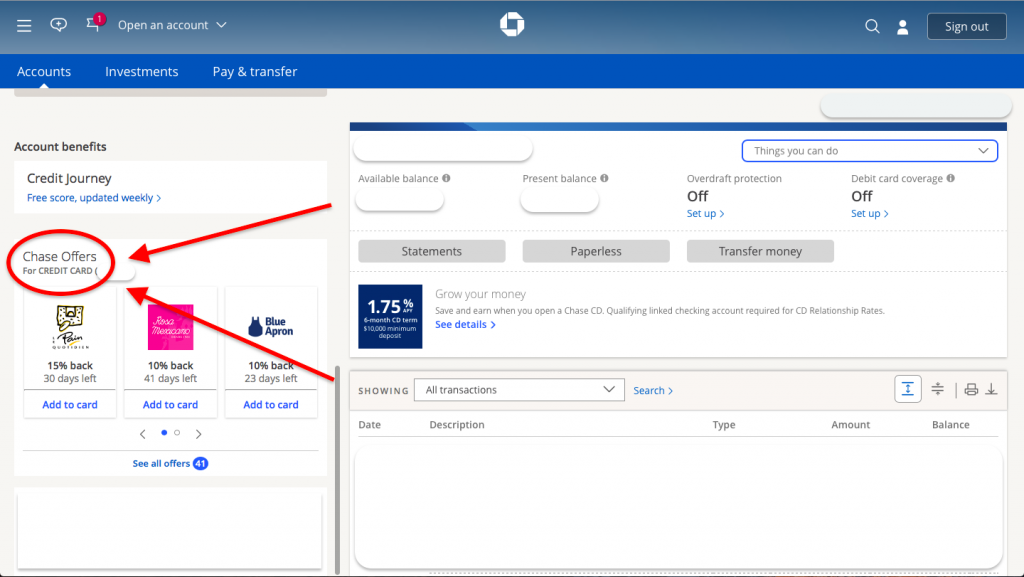The height and width of the screenshot is (577, 1024).
Task: Expand the Open an account dropdown
Action: point(172,25)
